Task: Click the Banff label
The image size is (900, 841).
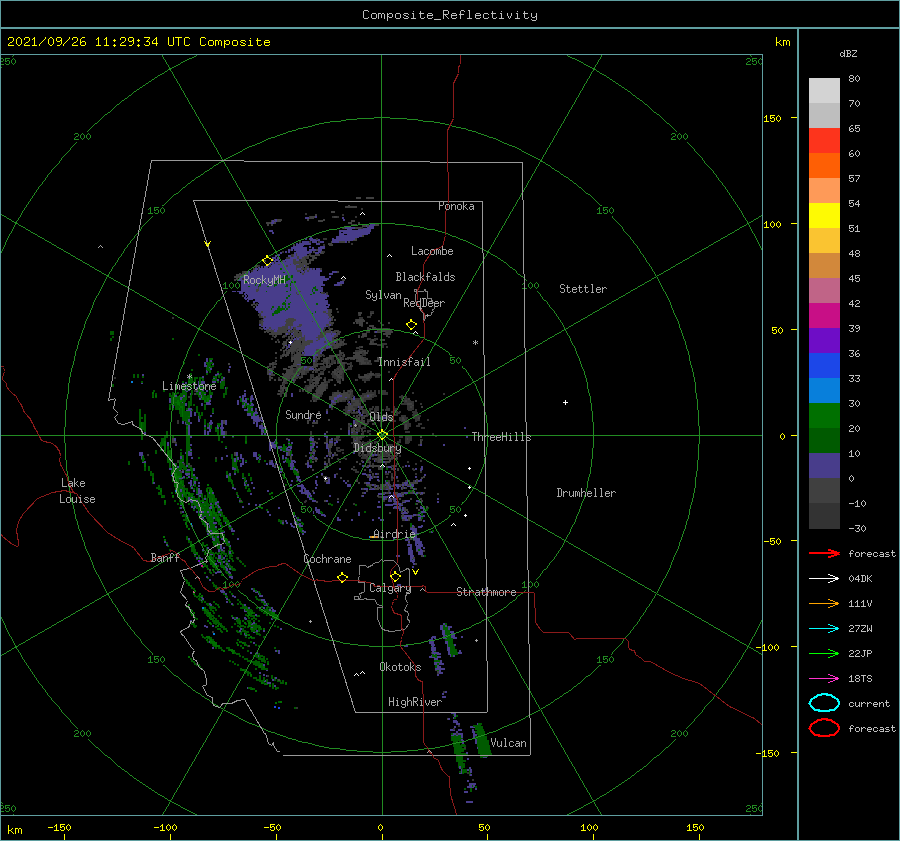Action: click(165, 557)
